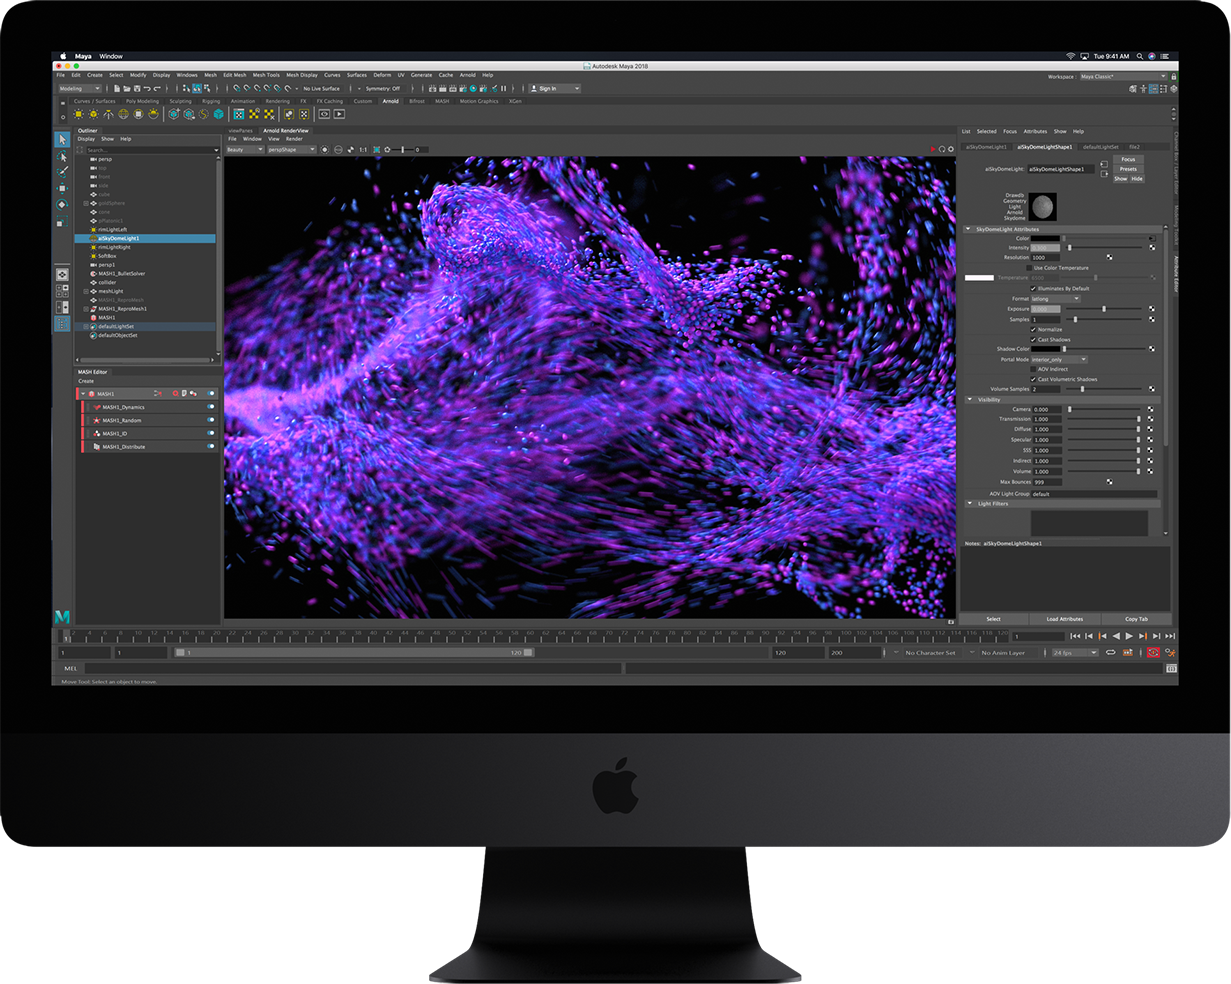Click the 1:1 zoom button in RenderView
This screenshot has height=984, width=1231.
(363, 149)
